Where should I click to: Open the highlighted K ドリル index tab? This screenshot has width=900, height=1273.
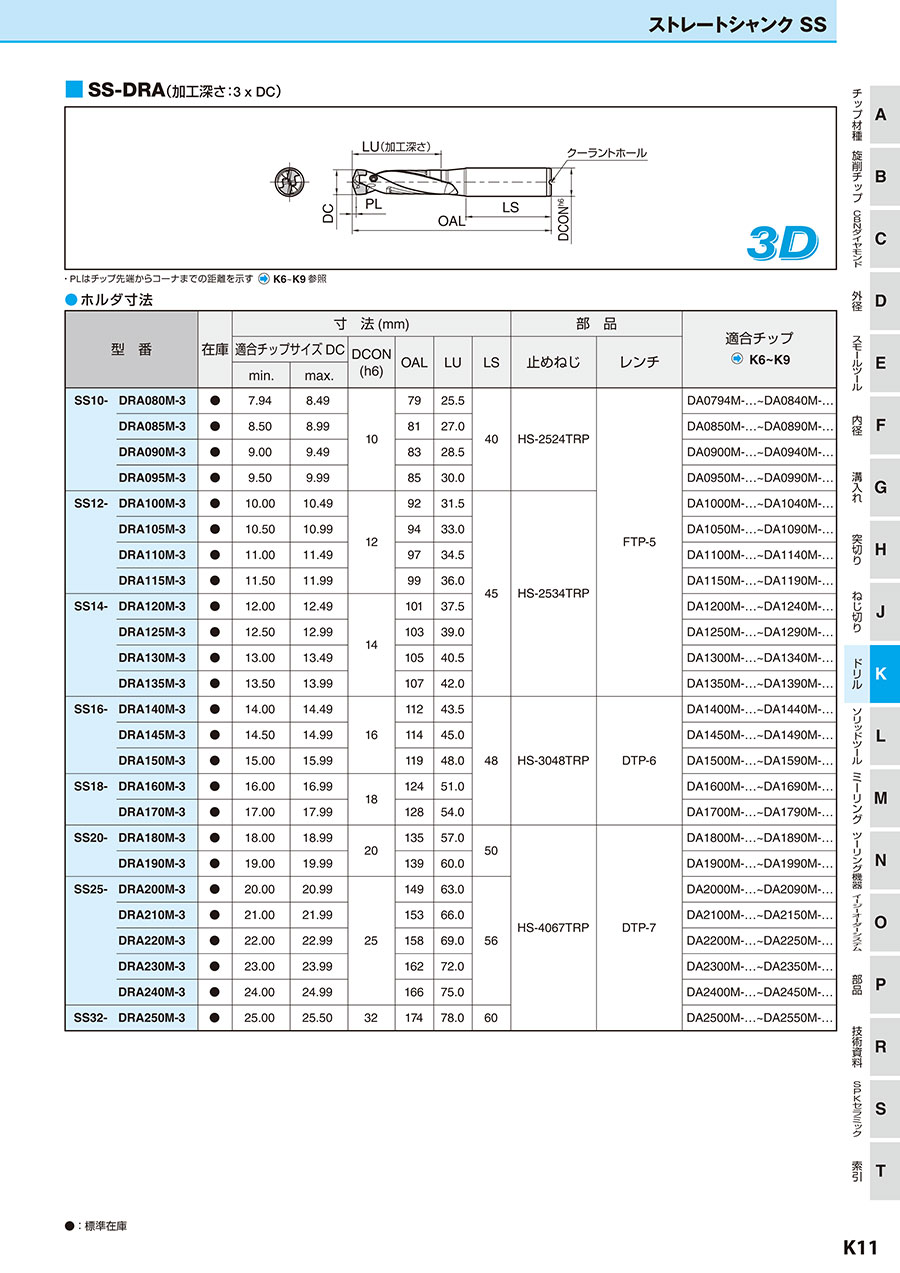pyautogui.click(x=879, y=673)
